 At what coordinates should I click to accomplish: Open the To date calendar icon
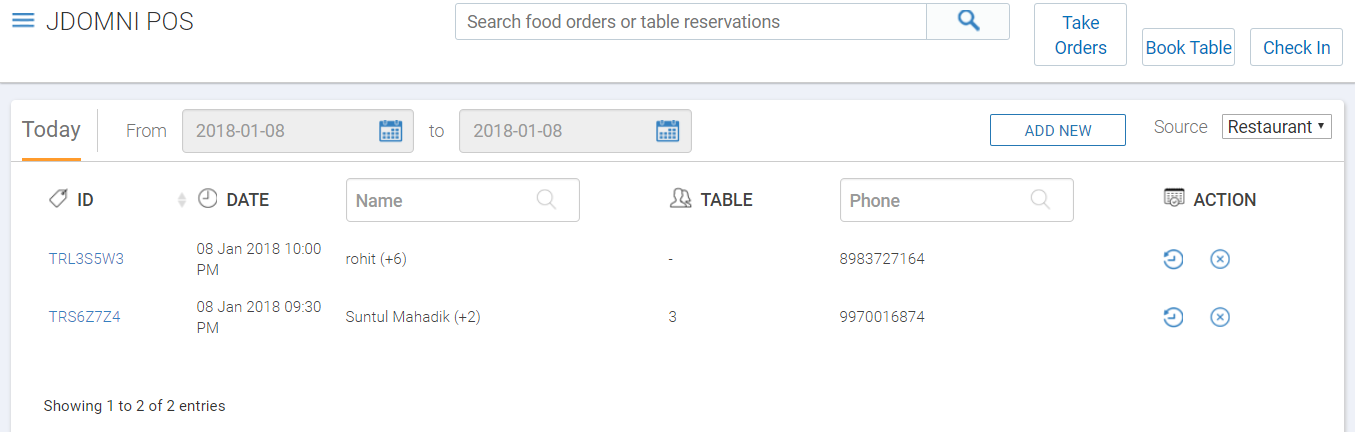tap(667, 131)
